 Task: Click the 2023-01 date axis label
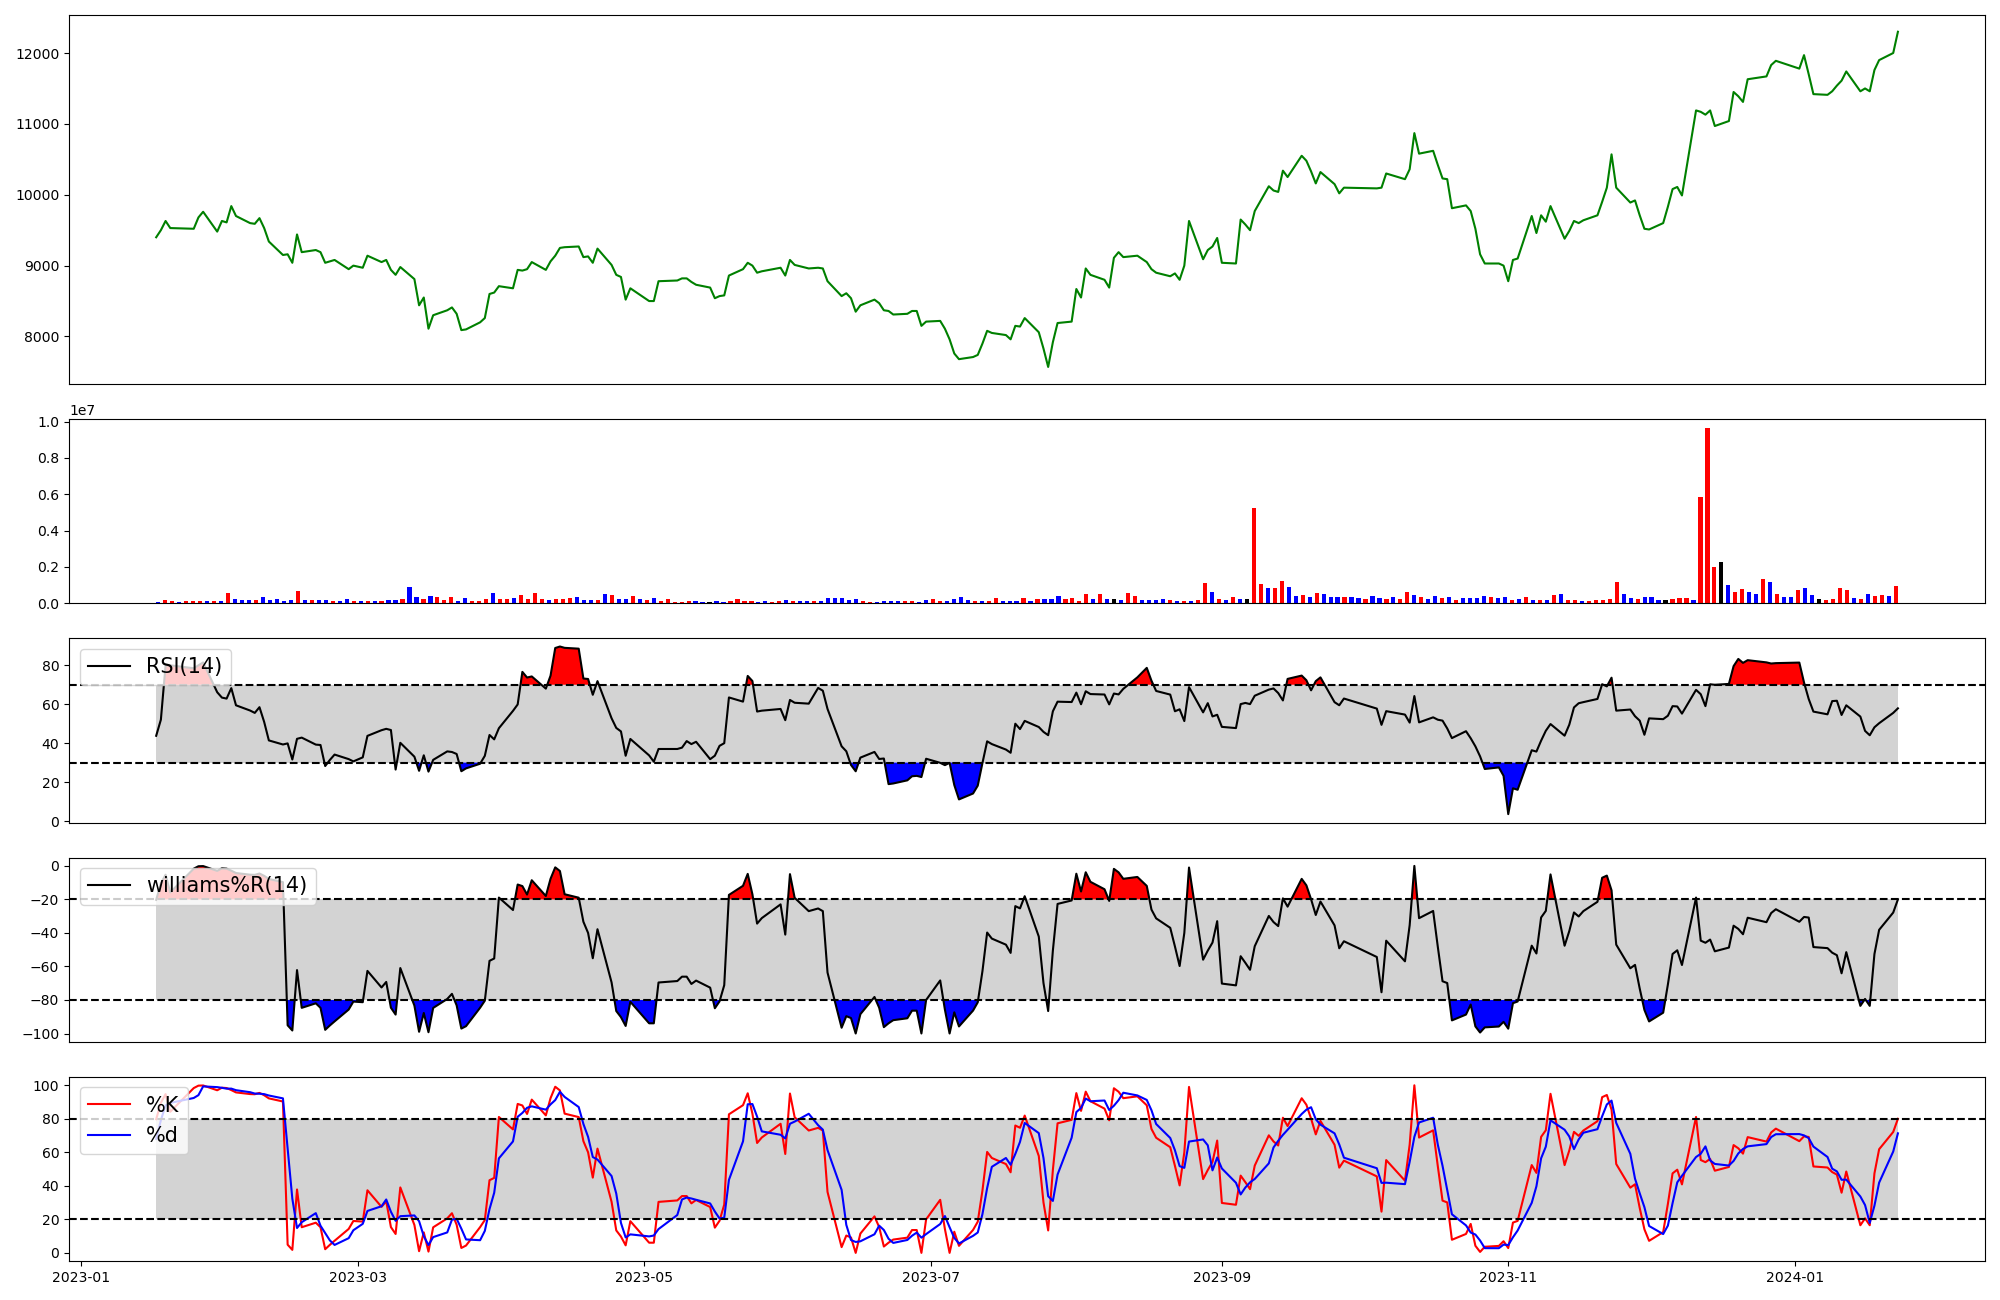[81, 1277]
